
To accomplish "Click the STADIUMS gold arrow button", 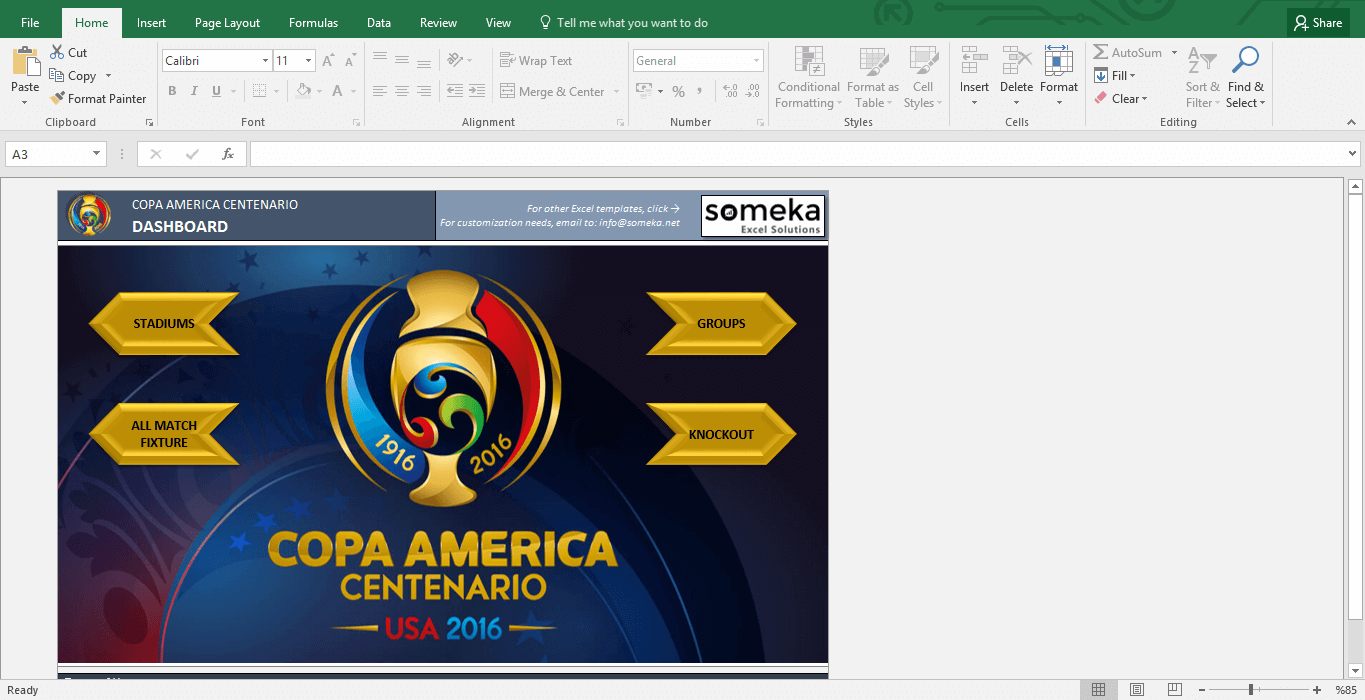I will coord(164,324).
